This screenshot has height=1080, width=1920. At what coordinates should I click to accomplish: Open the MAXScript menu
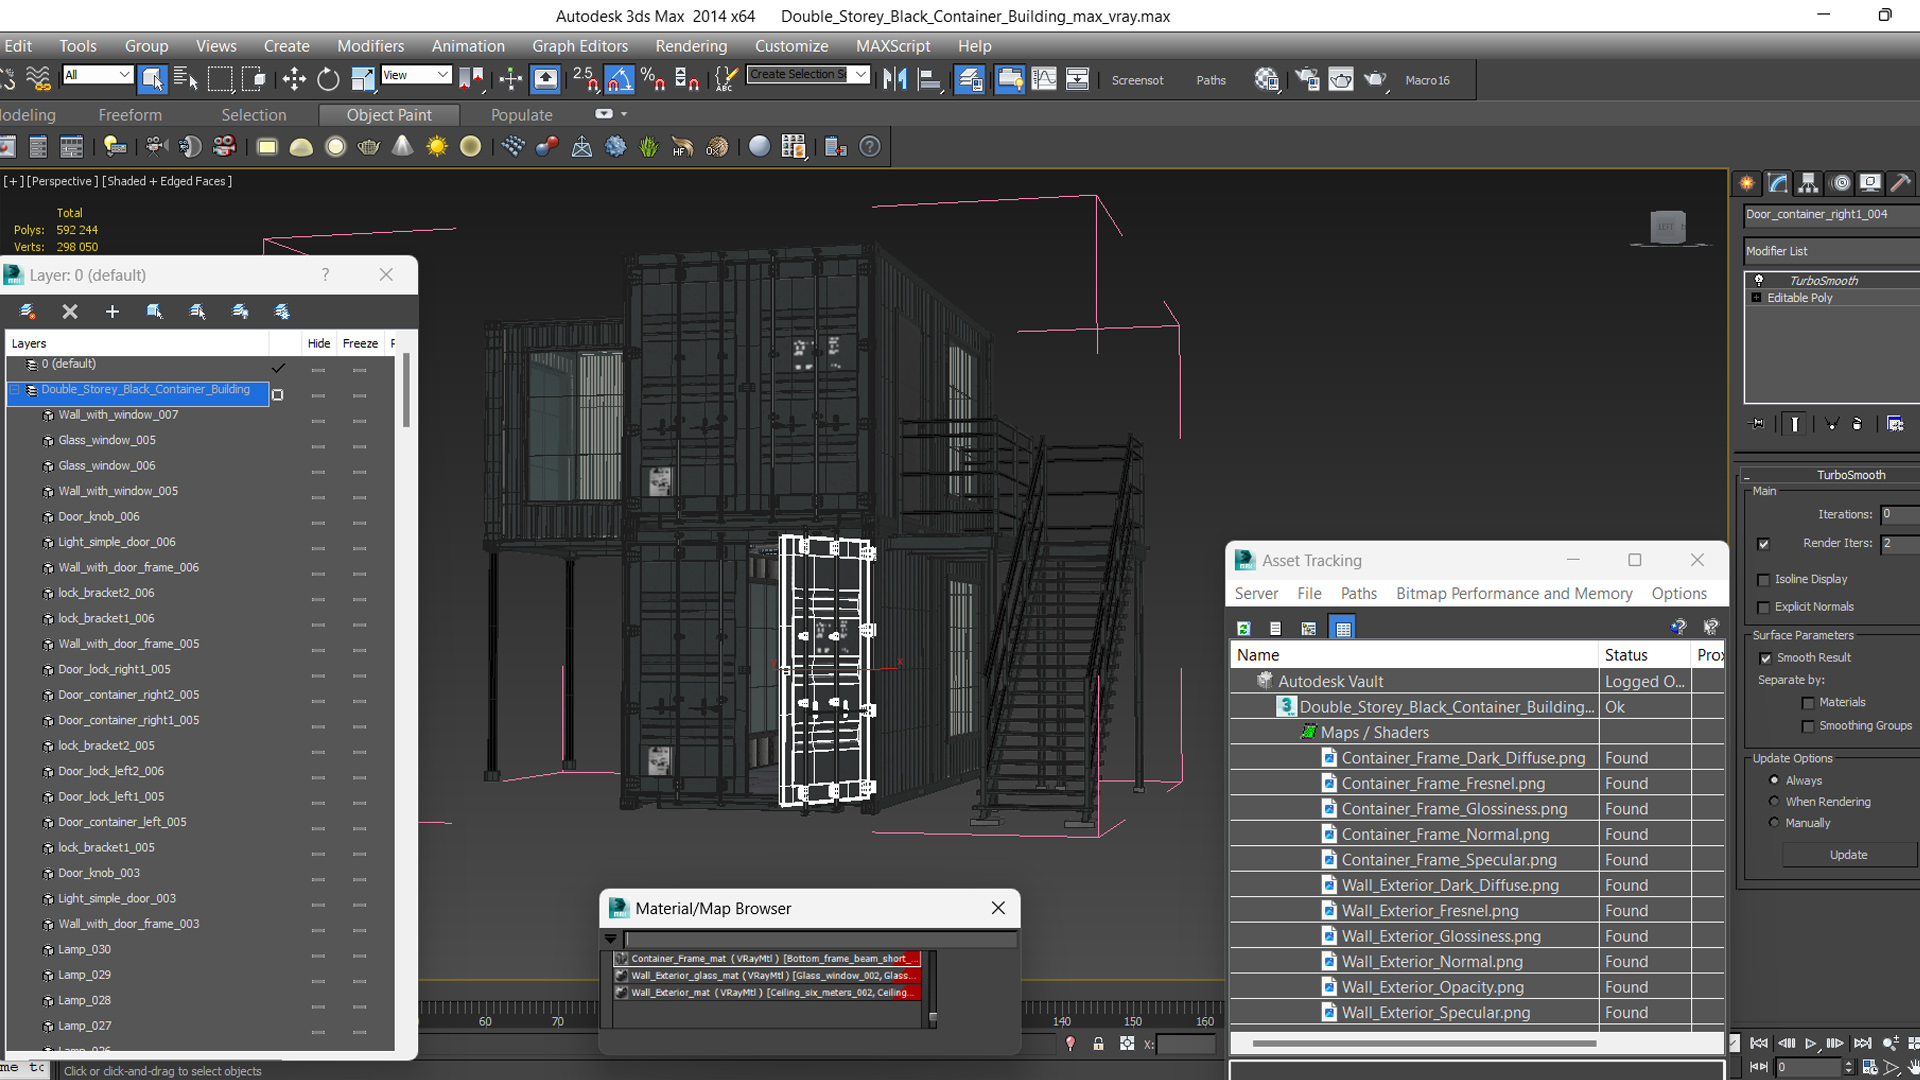[893, 46]
